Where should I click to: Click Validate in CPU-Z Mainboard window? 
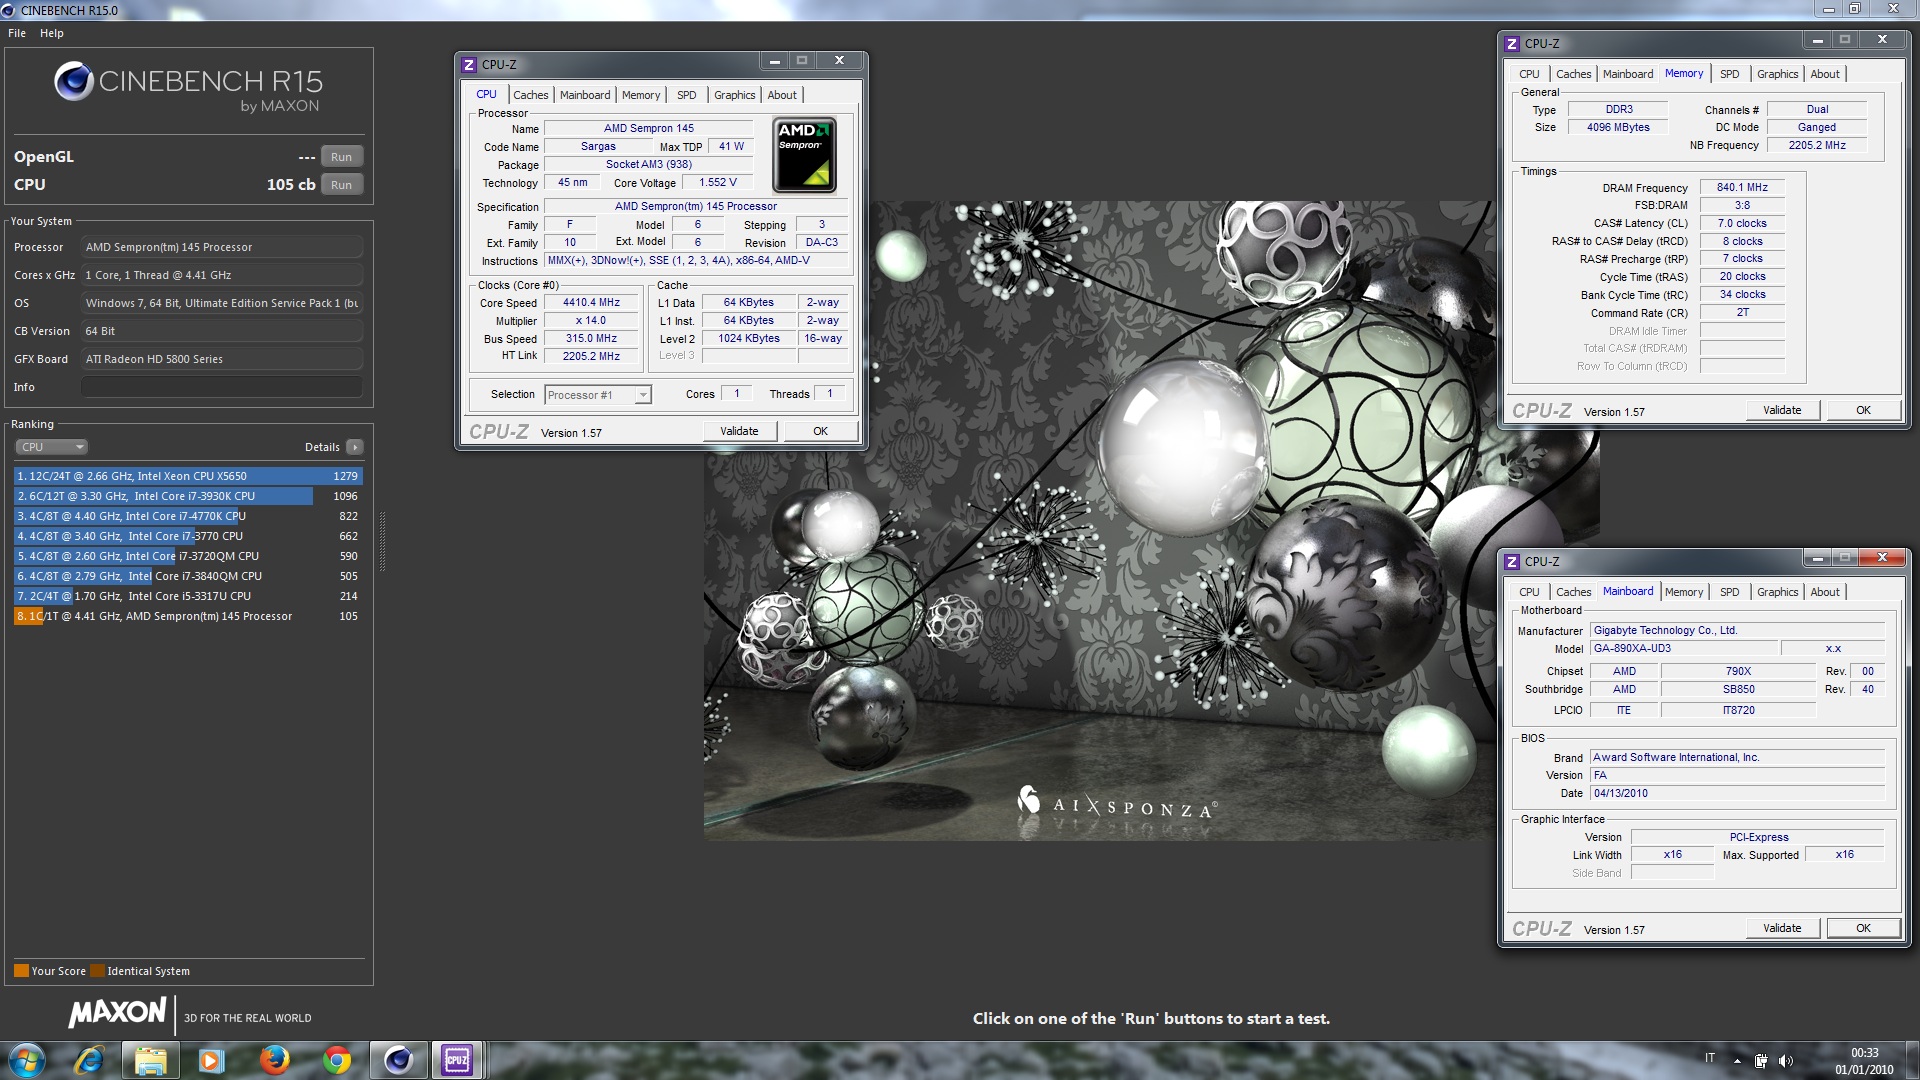point(1782,928)
